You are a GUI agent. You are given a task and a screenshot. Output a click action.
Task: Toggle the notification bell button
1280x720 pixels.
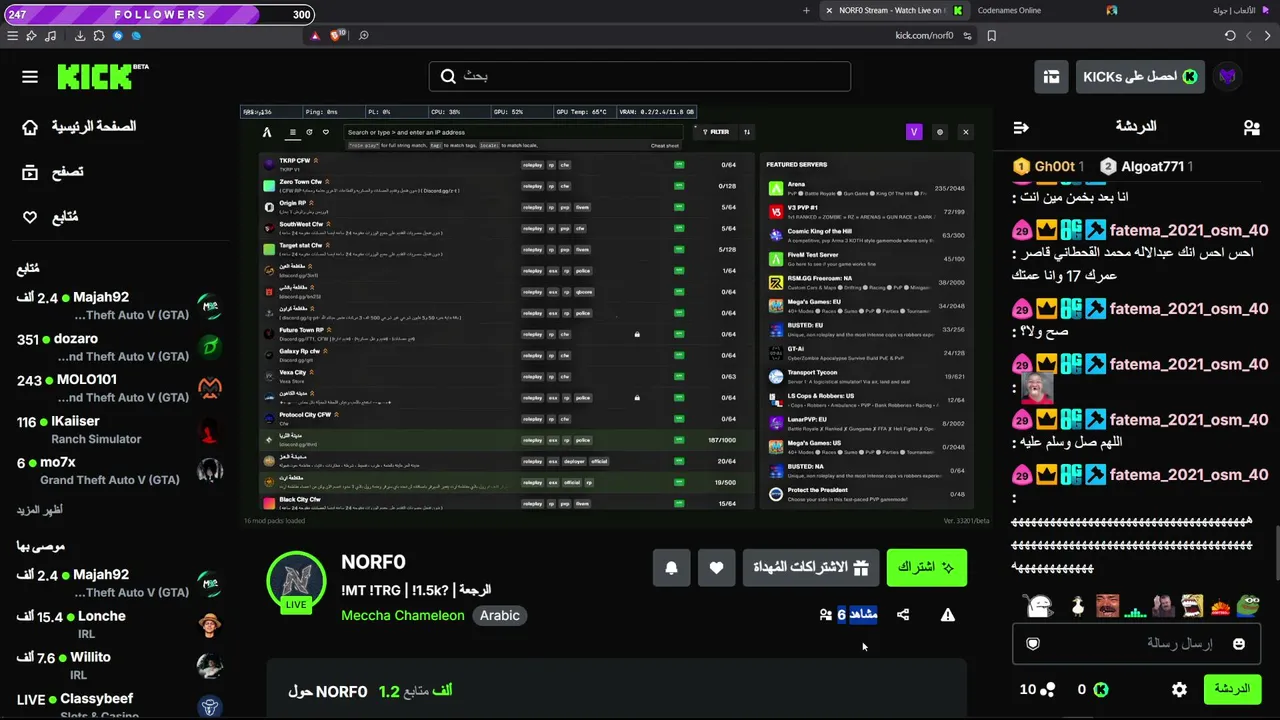coord(672,567)
